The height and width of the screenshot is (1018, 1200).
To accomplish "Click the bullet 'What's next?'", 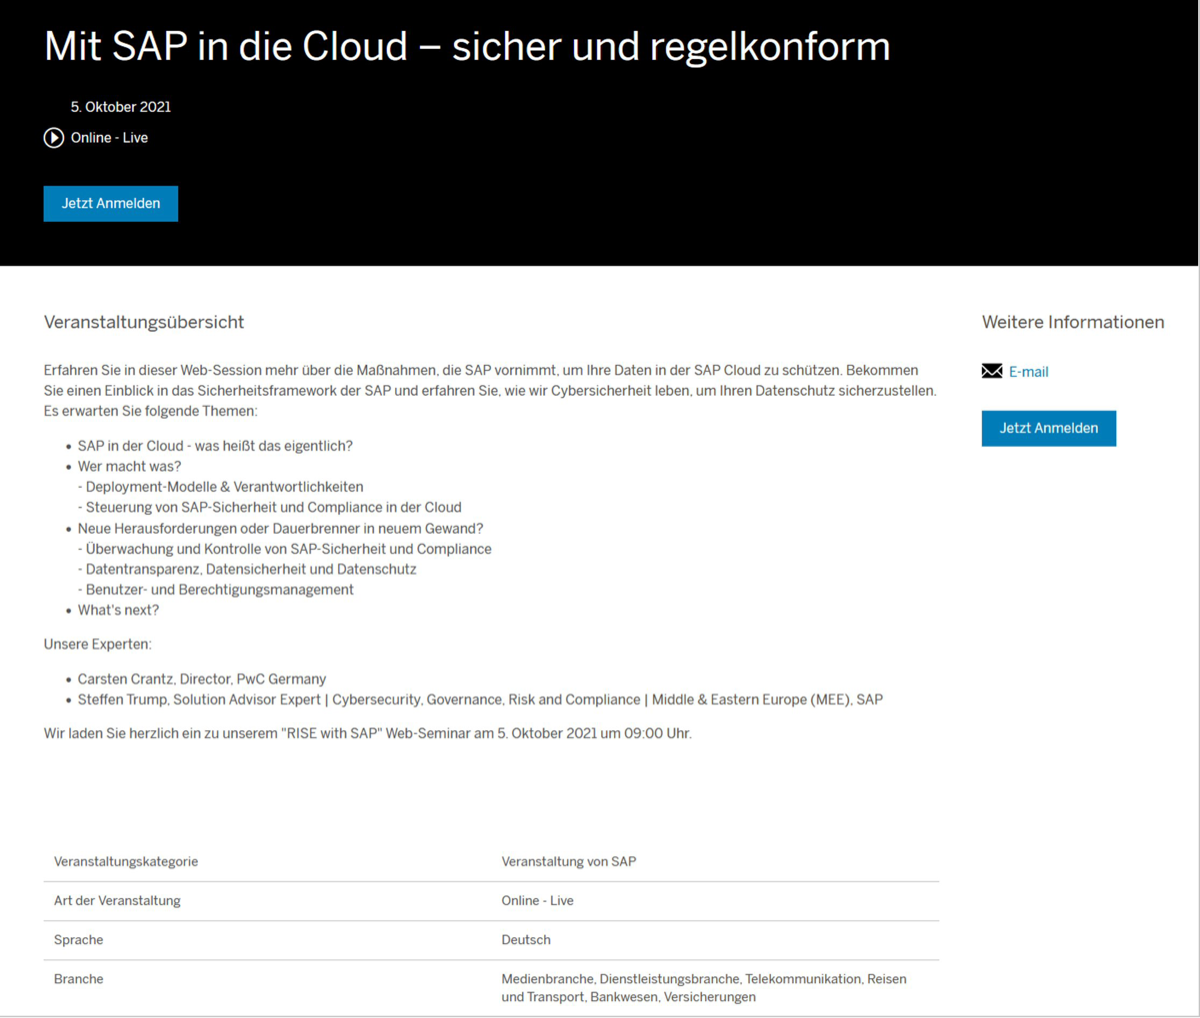I will (118, 610).
